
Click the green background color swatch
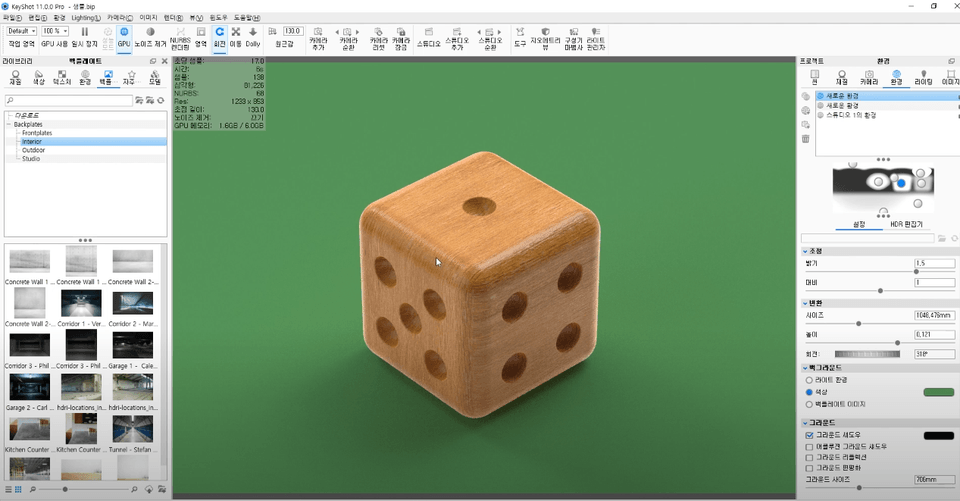(938, 392)
